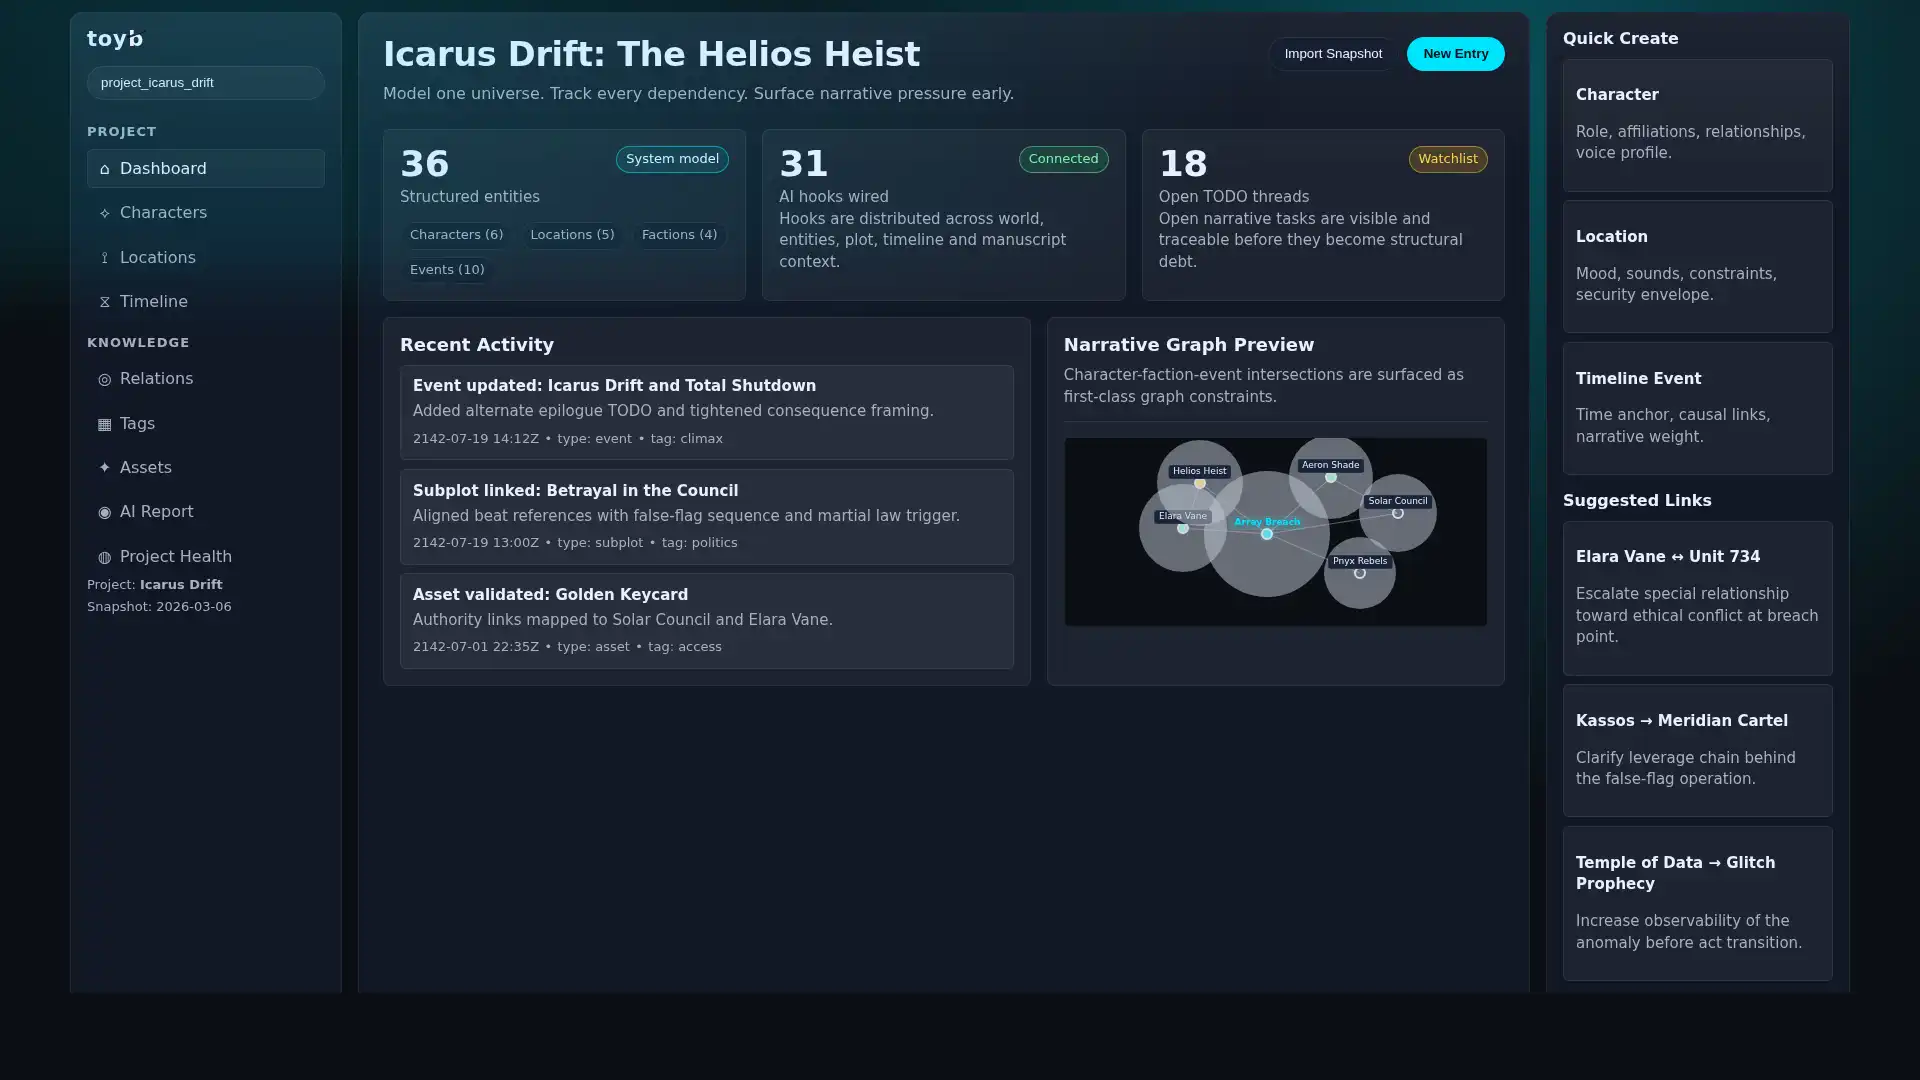Screen dimensions: 1920x1080
Task: Click the Array Breach graph node
Action: pyautogui.click(x=1266, y=534)
